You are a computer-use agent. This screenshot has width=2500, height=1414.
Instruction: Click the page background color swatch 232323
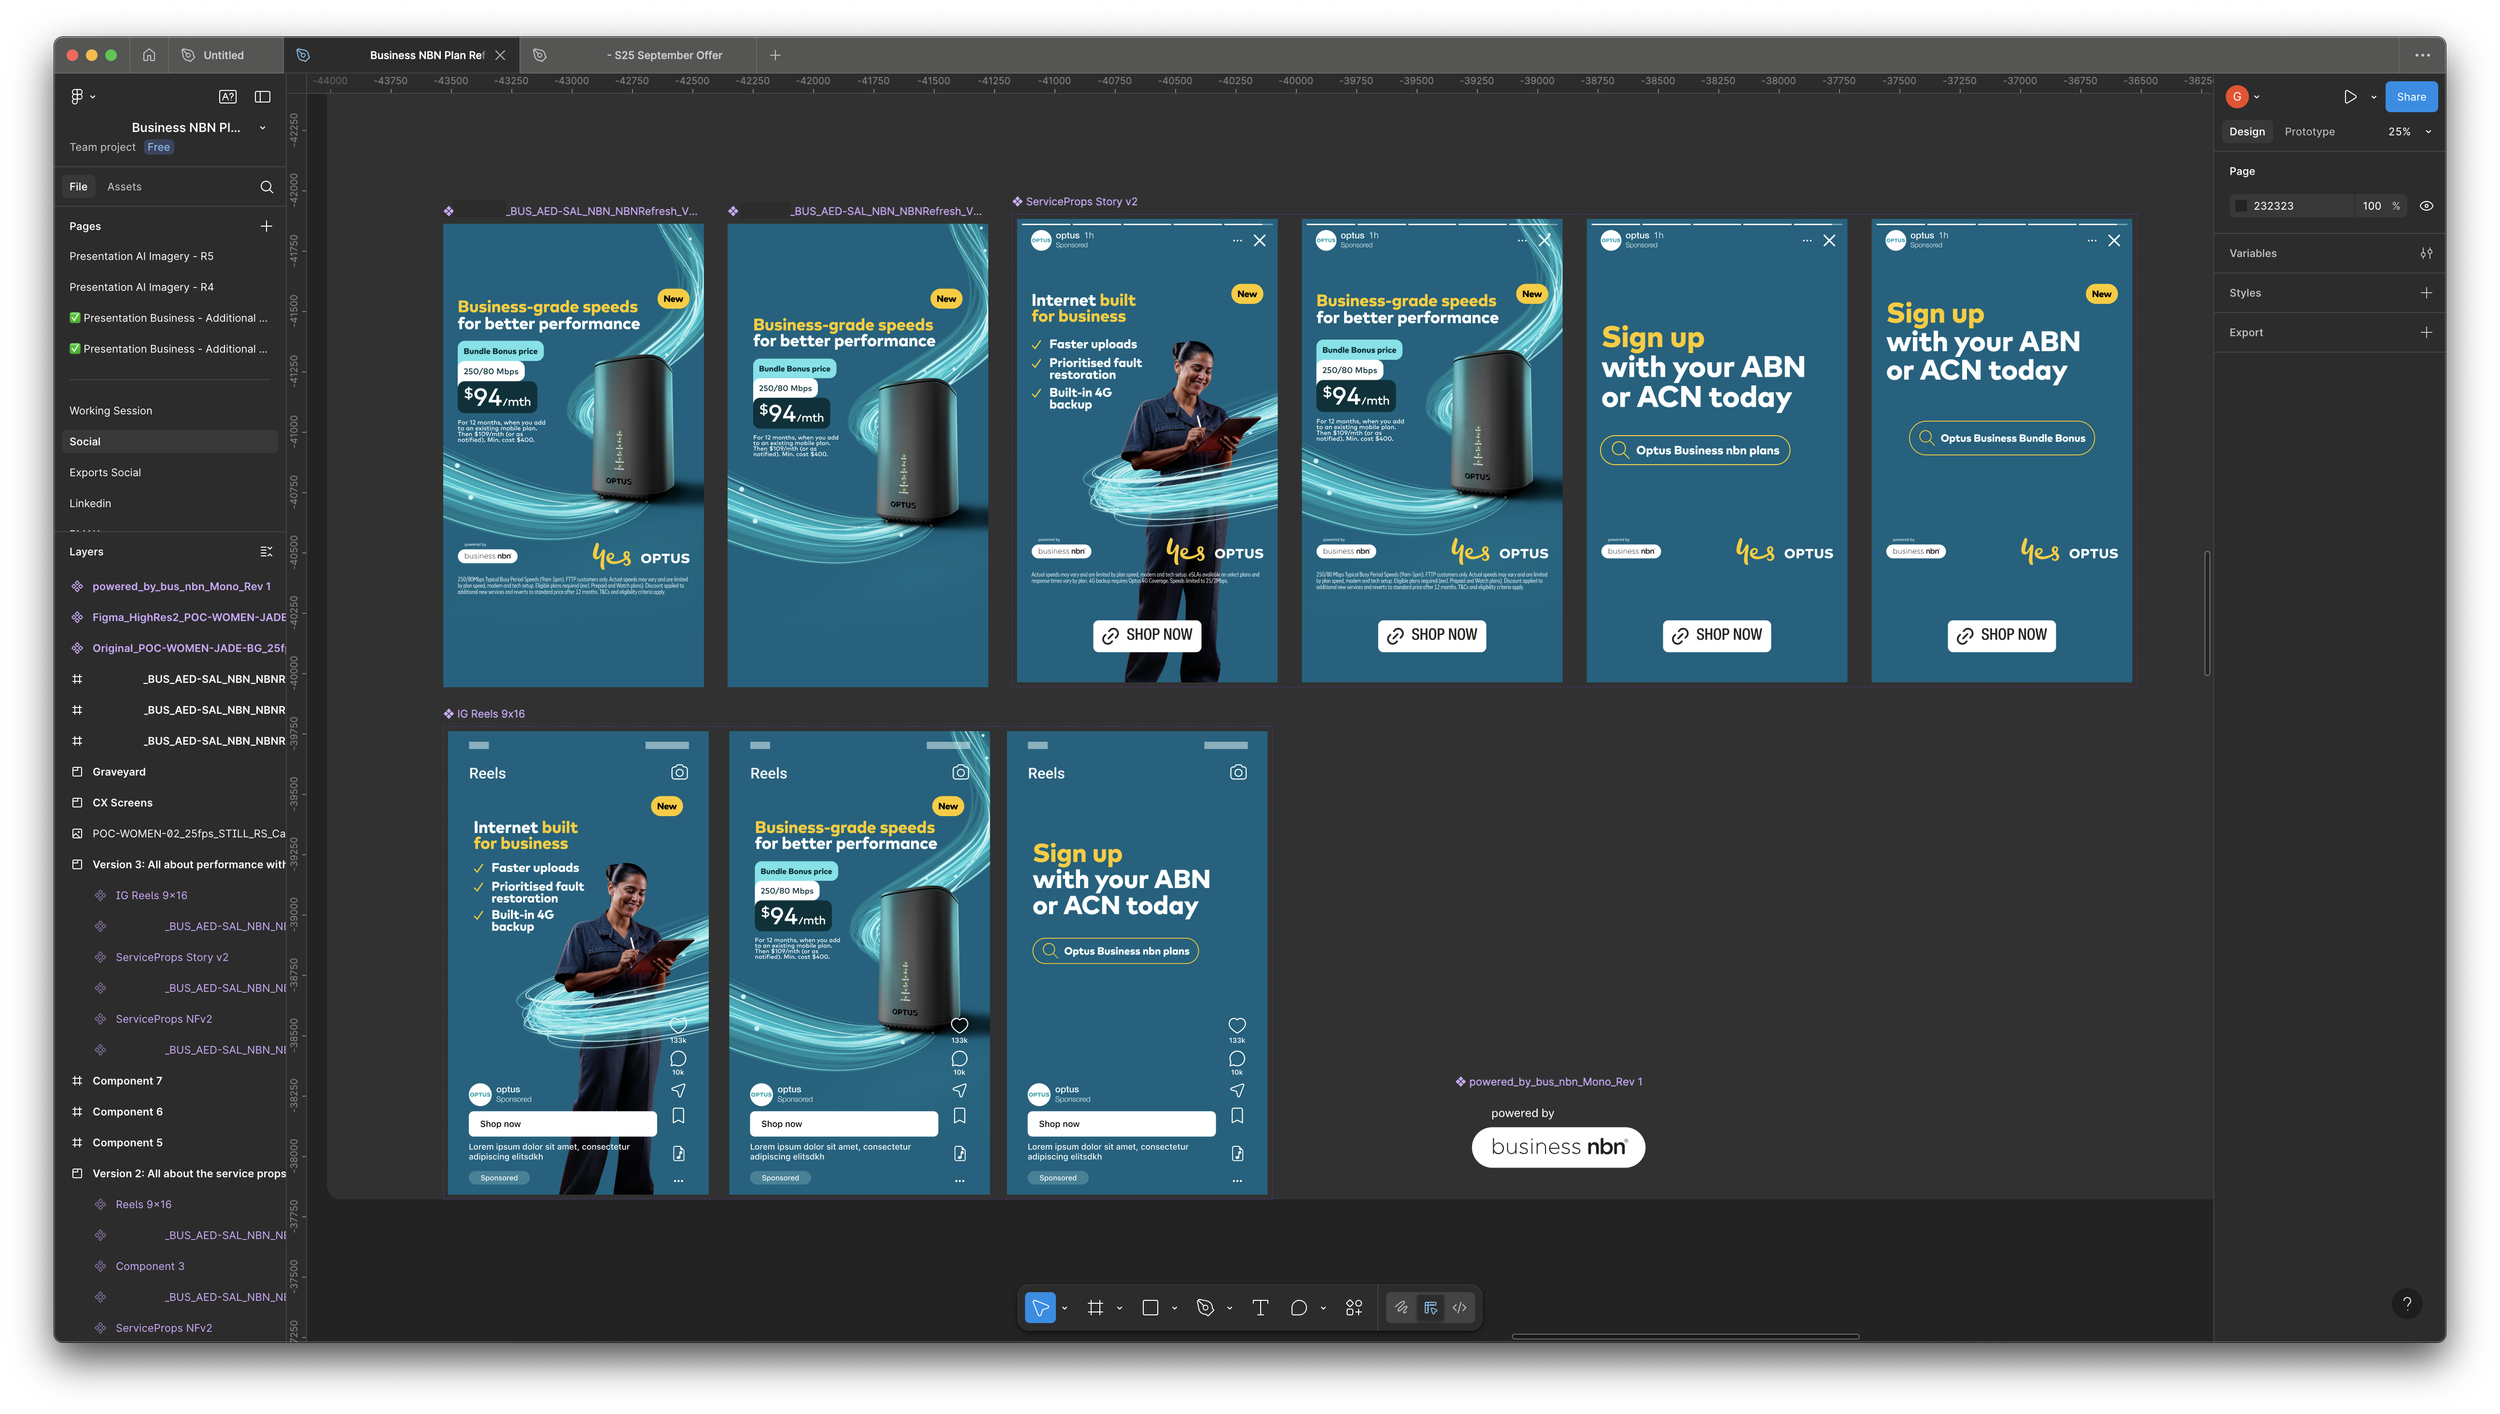click(2241, 206)
